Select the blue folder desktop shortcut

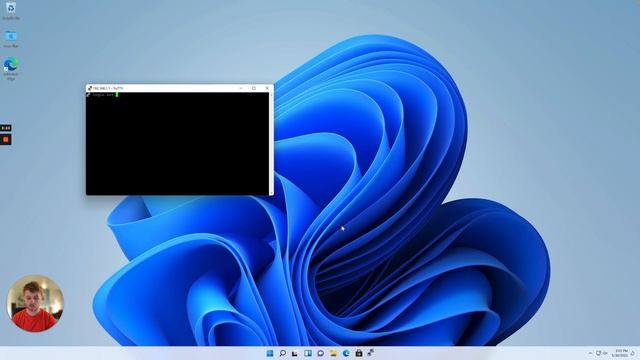pos(11,39)
